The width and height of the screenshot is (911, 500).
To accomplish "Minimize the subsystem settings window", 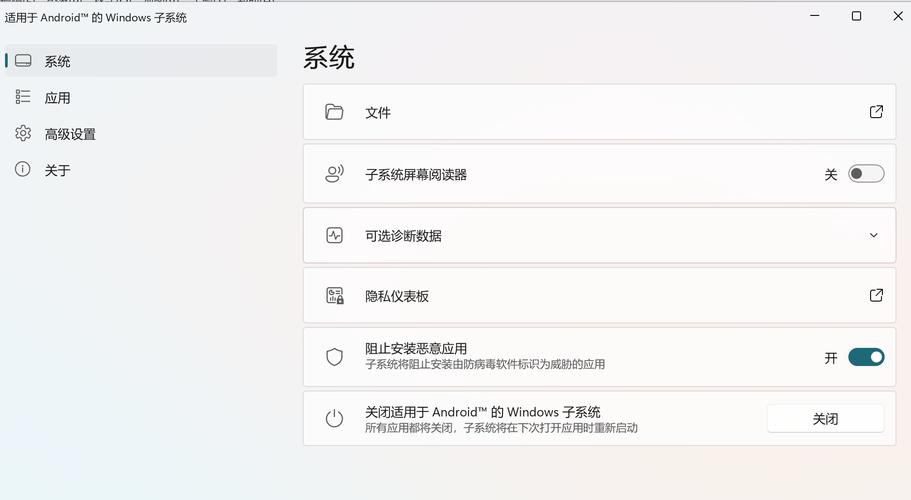I will point(815,16).
